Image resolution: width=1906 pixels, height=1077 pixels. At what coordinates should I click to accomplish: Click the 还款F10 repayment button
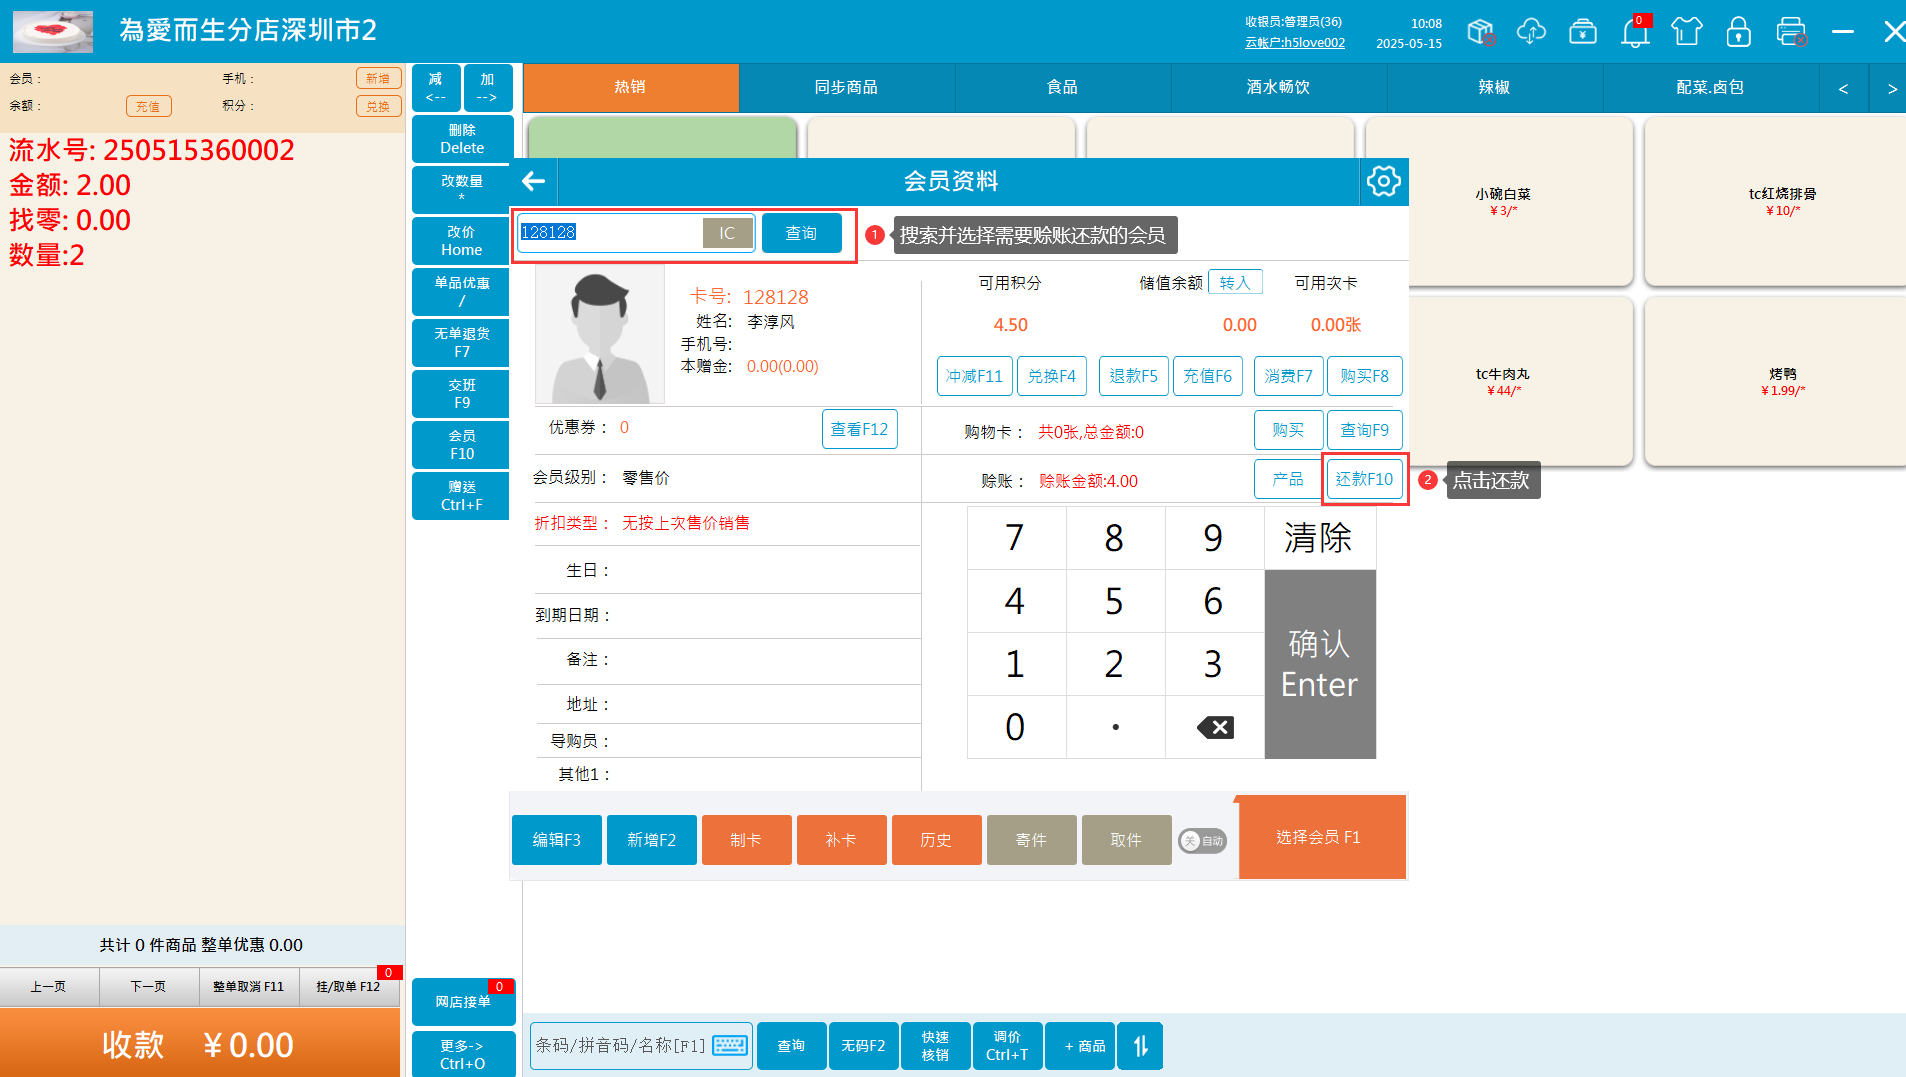point(1364,480)
